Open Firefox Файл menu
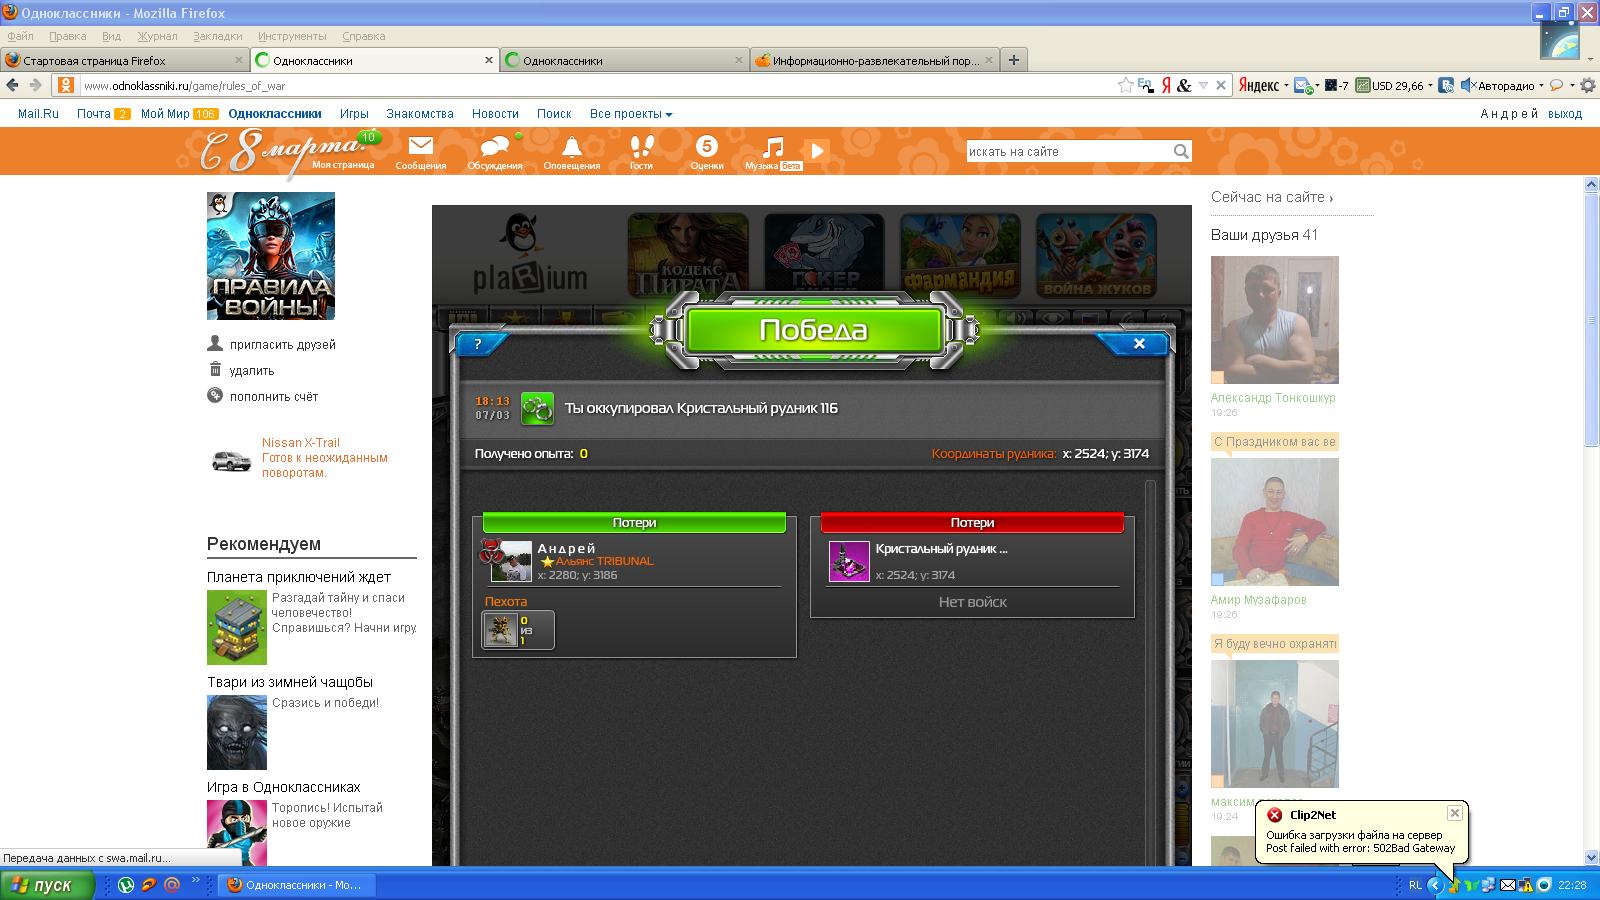1600x900 pixels. pyautogui.click(x=20, y=36)
